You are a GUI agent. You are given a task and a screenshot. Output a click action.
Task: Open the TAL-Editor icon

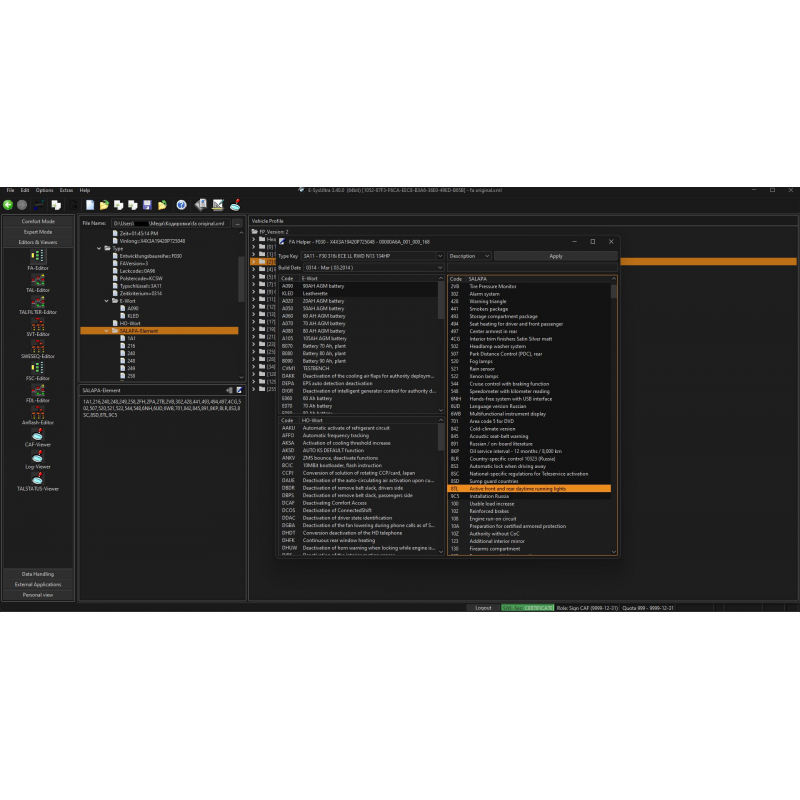tap(39, 285)
